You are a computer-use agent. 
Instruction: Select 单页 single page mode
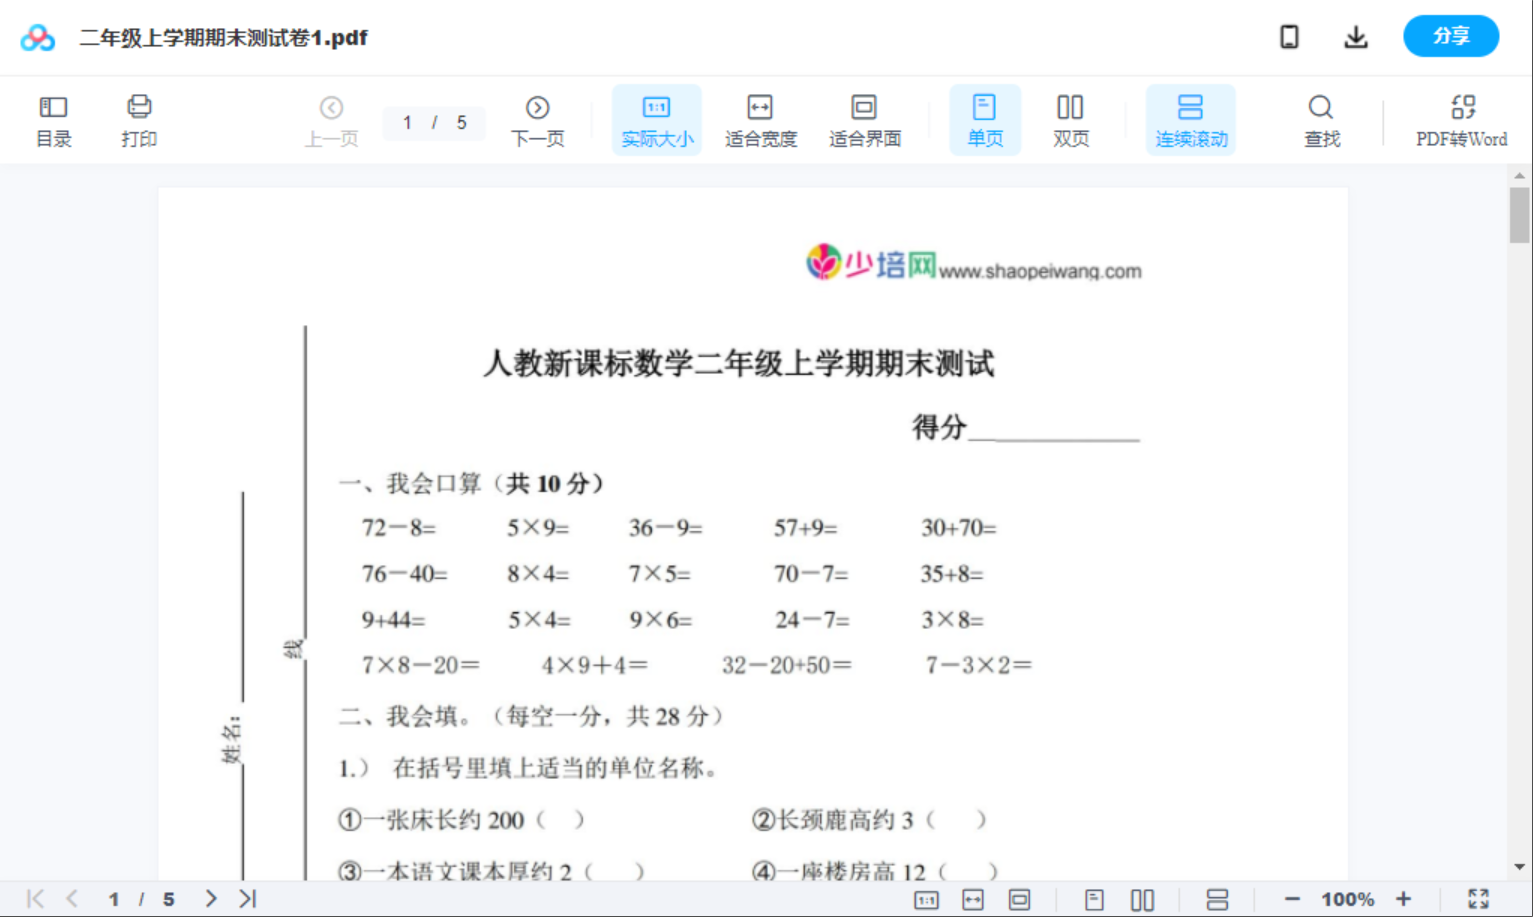click(x=985, y=118)
